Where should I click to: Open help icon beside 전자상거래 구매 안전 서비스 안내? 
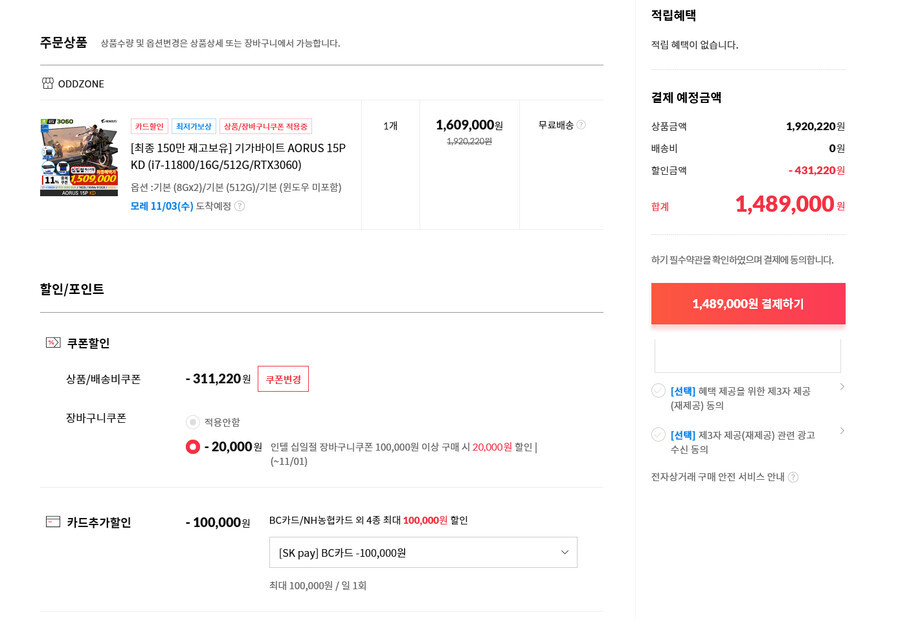point(793,477)
